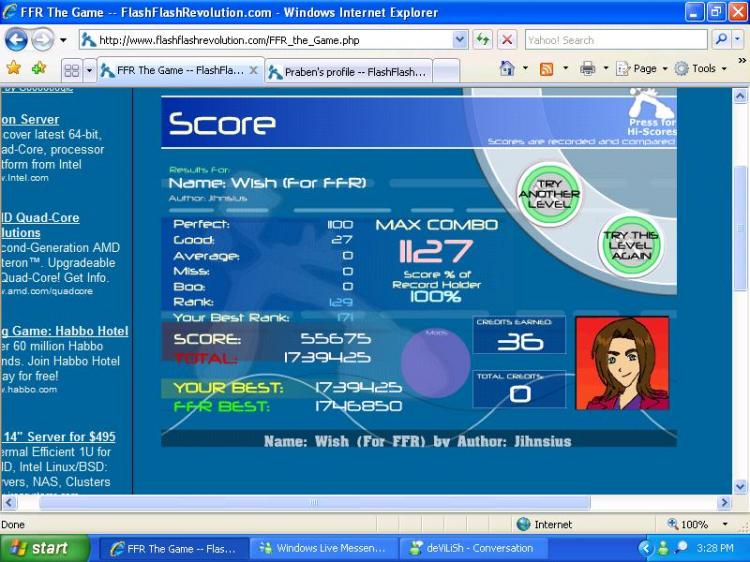Expand the address bar history dropdown
Screen dimensions: 750x562
[x=460, y=40]
